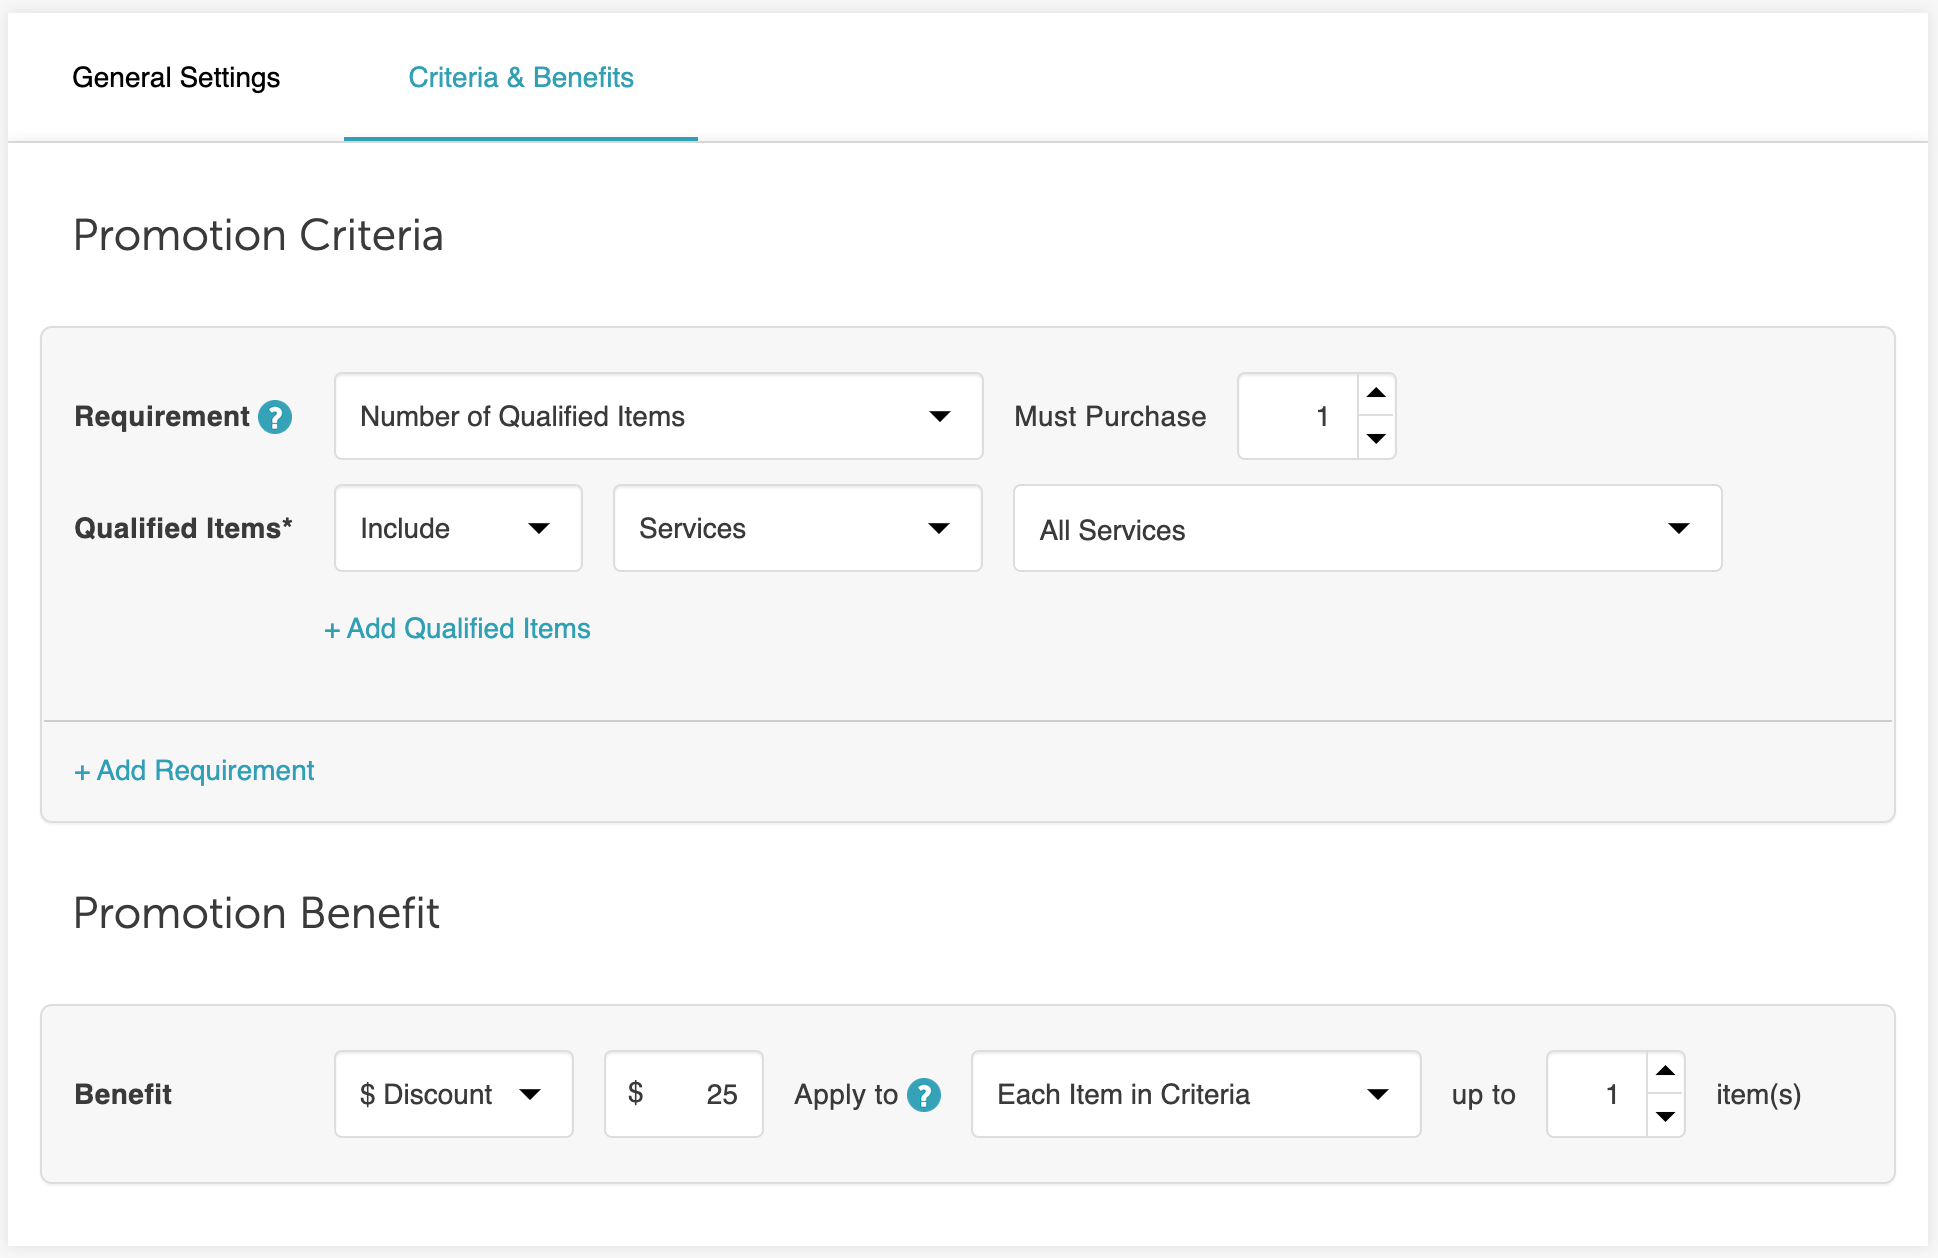1938x1258 pixels.
Task: Increase the 'up to' items count
Action: 1665,1072
